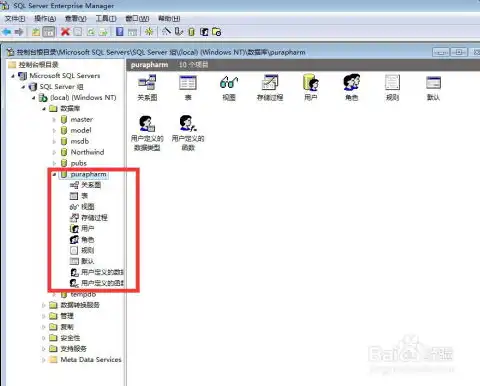Click the Up One Level folder icon
This screenshot has height=386, width=480.
[36, 32]
